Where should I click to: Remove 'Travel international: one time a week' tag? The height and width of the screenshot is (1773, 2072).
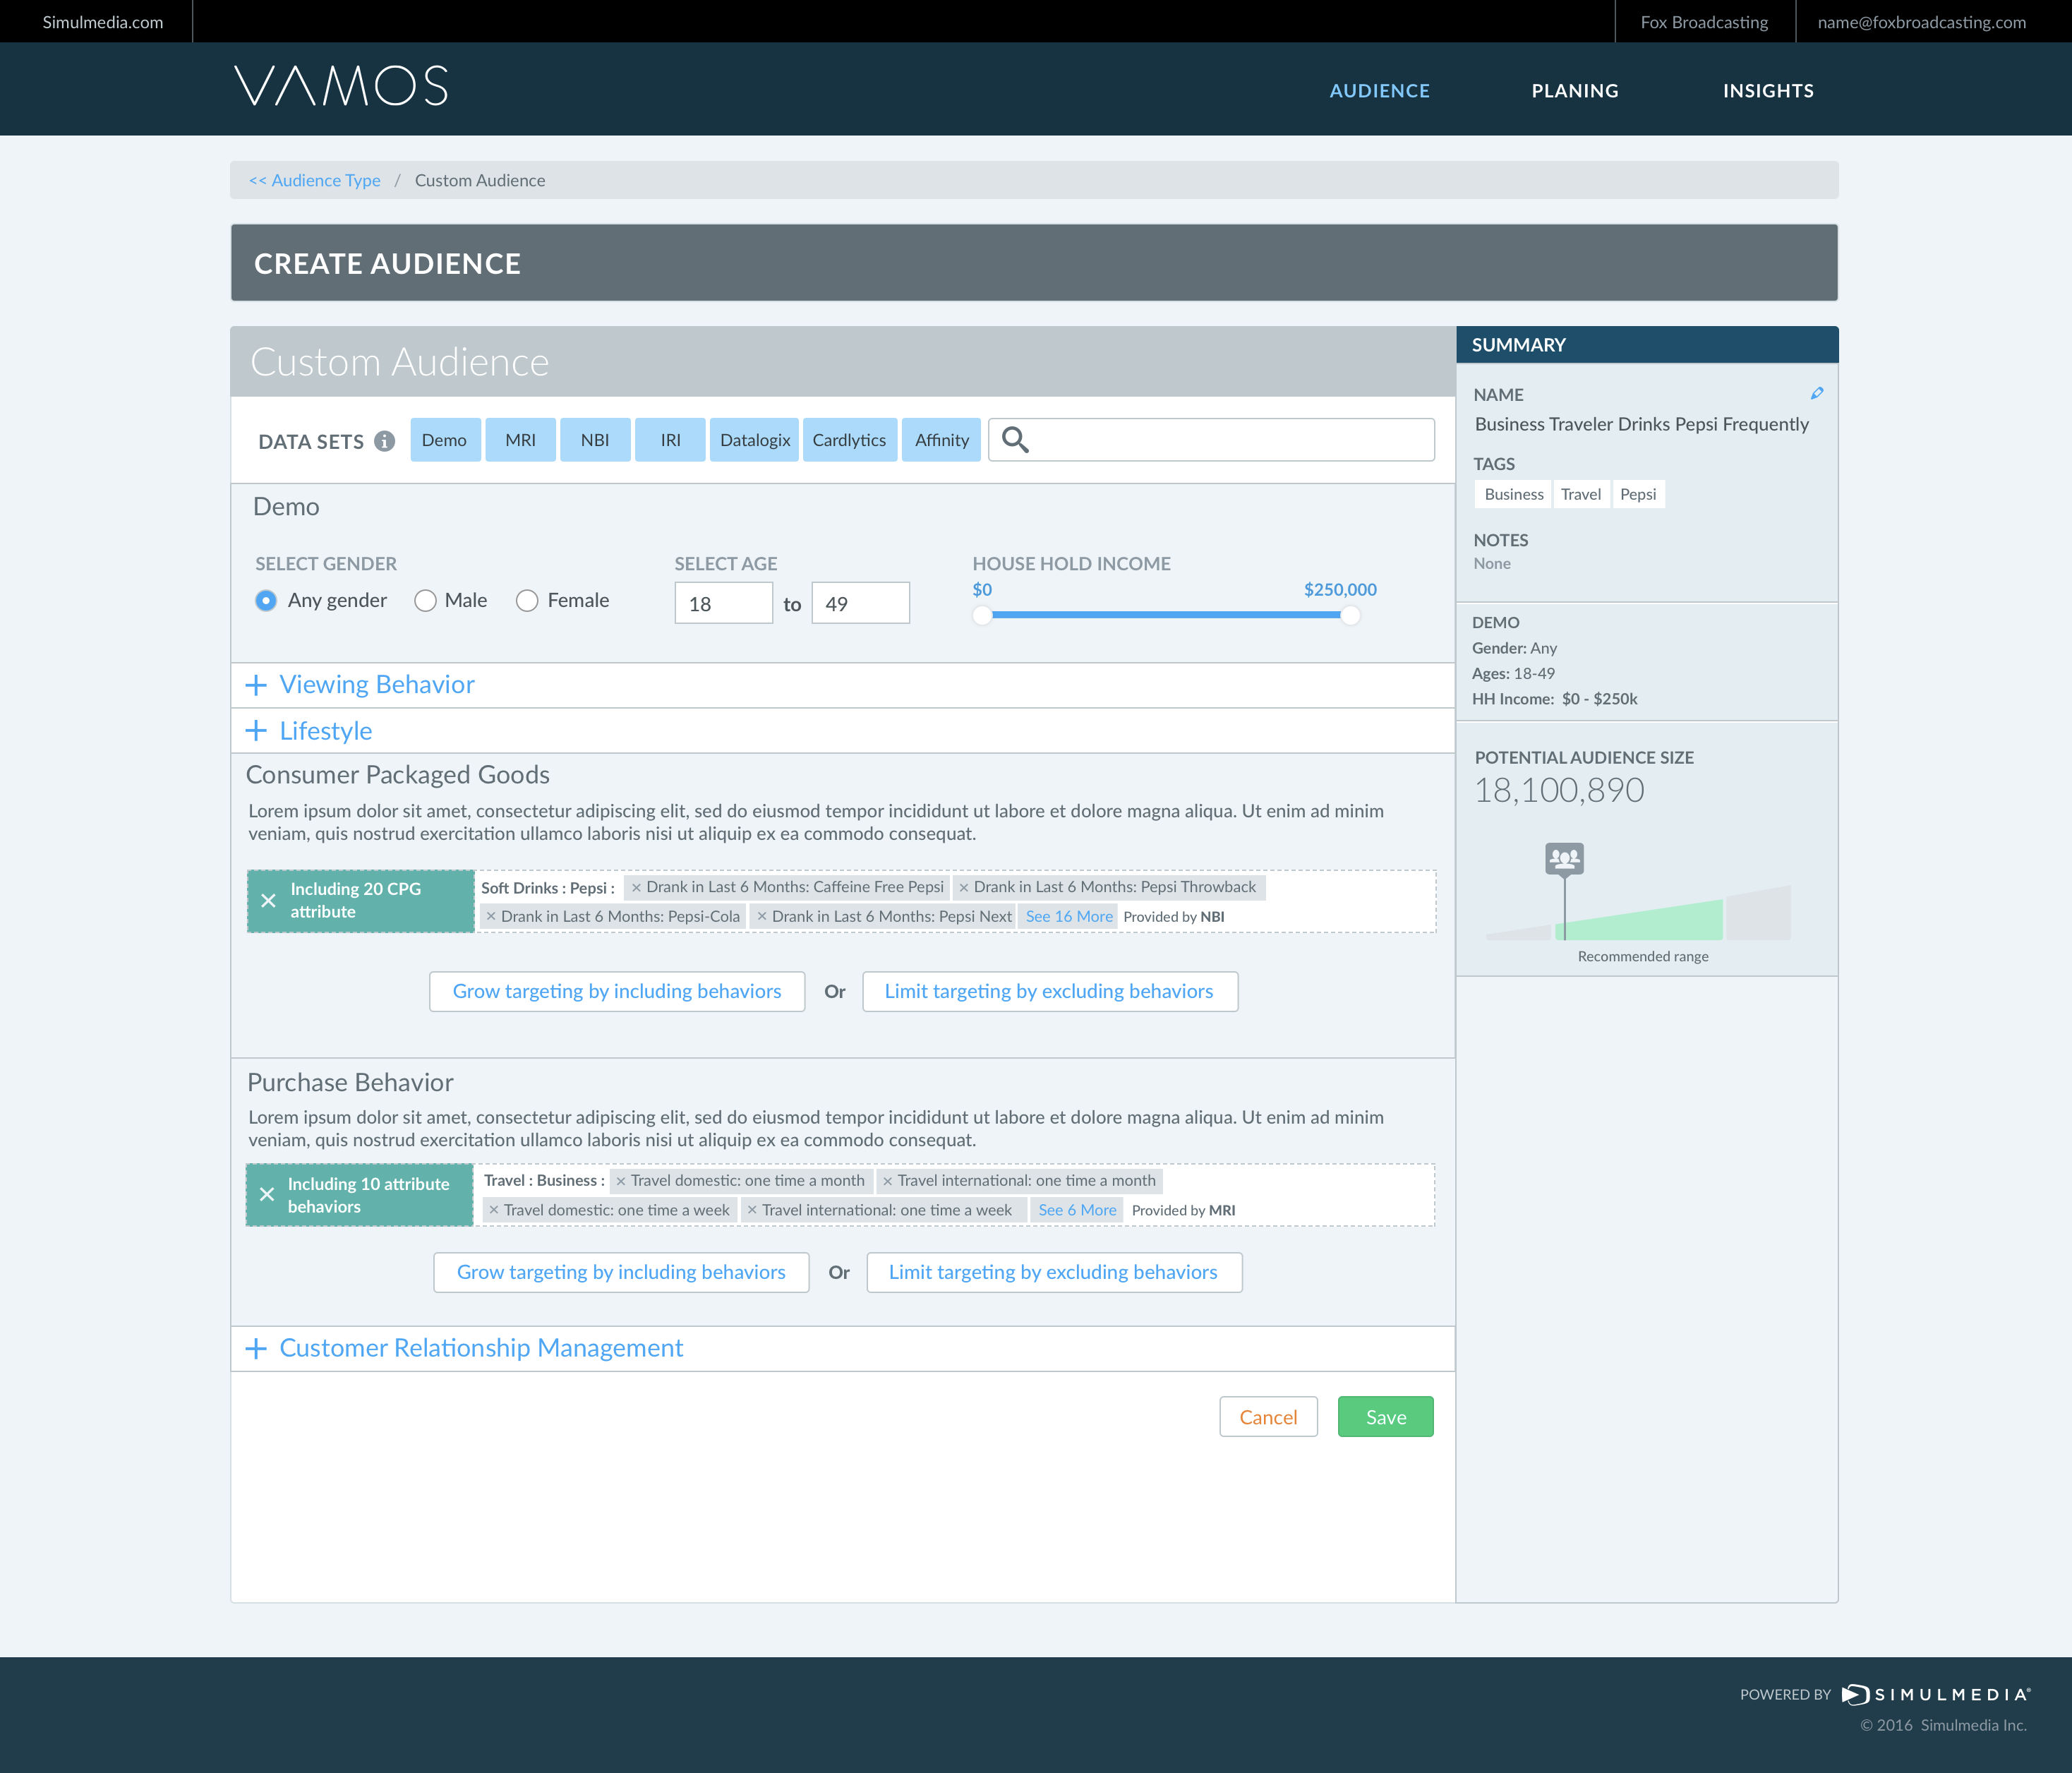click(x=752, y=1210)
